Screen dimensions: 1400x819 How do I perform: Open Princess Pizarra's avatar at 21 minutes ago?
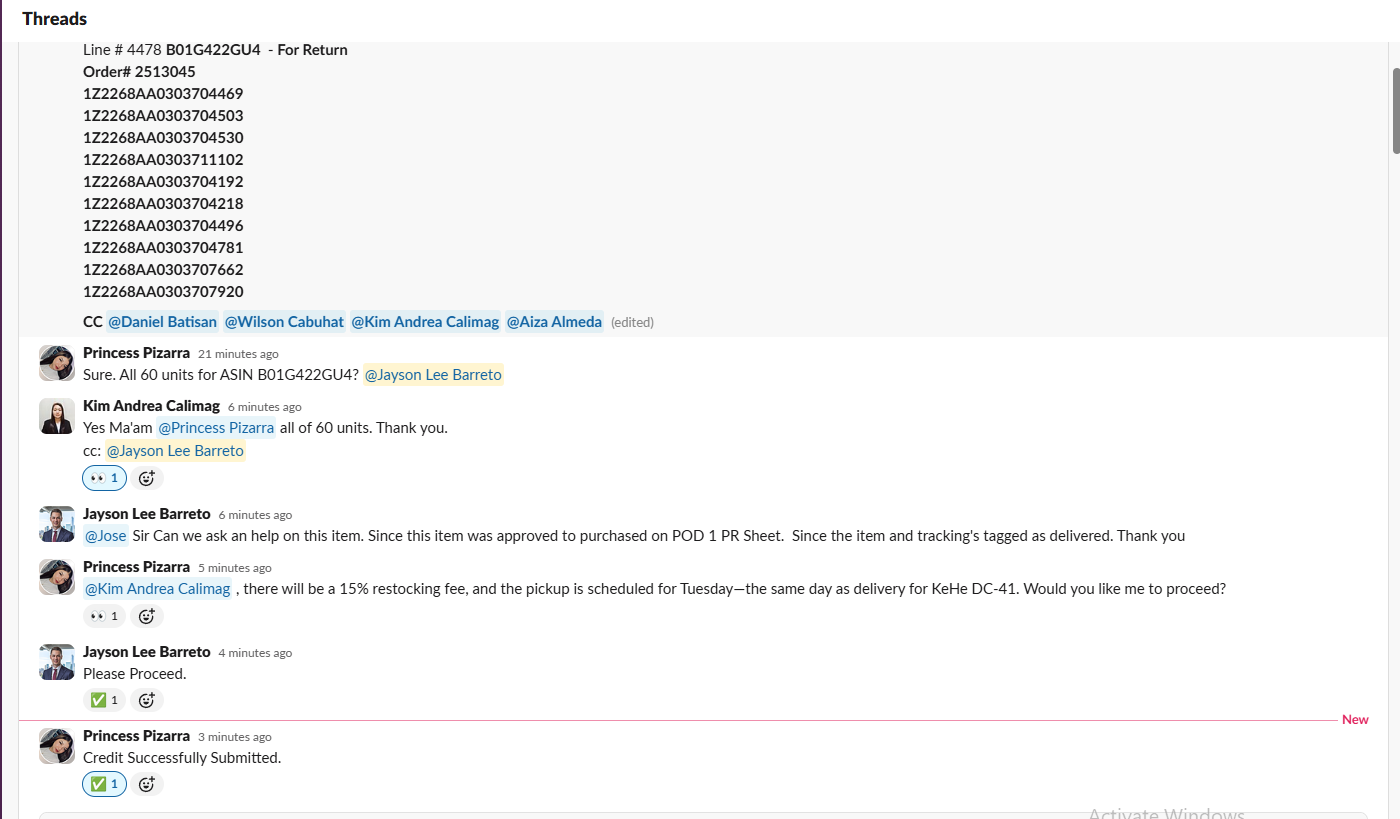[57, 363]
